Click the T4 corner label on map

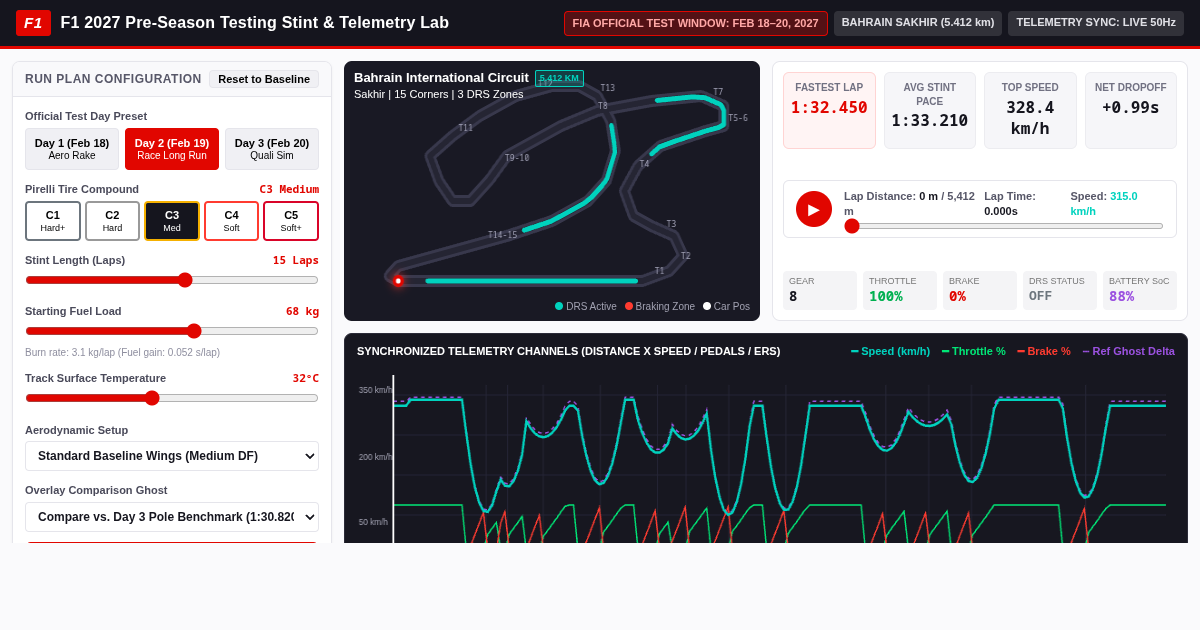[644, 164]
